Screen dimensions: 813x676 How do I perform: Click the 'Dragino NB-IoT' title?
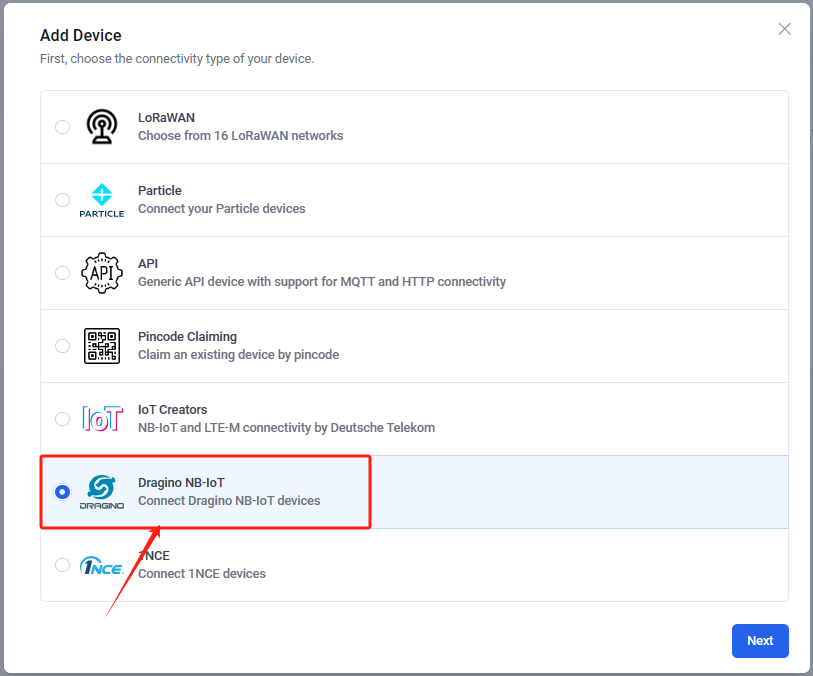pyautogui.click(x=181, y=483)
